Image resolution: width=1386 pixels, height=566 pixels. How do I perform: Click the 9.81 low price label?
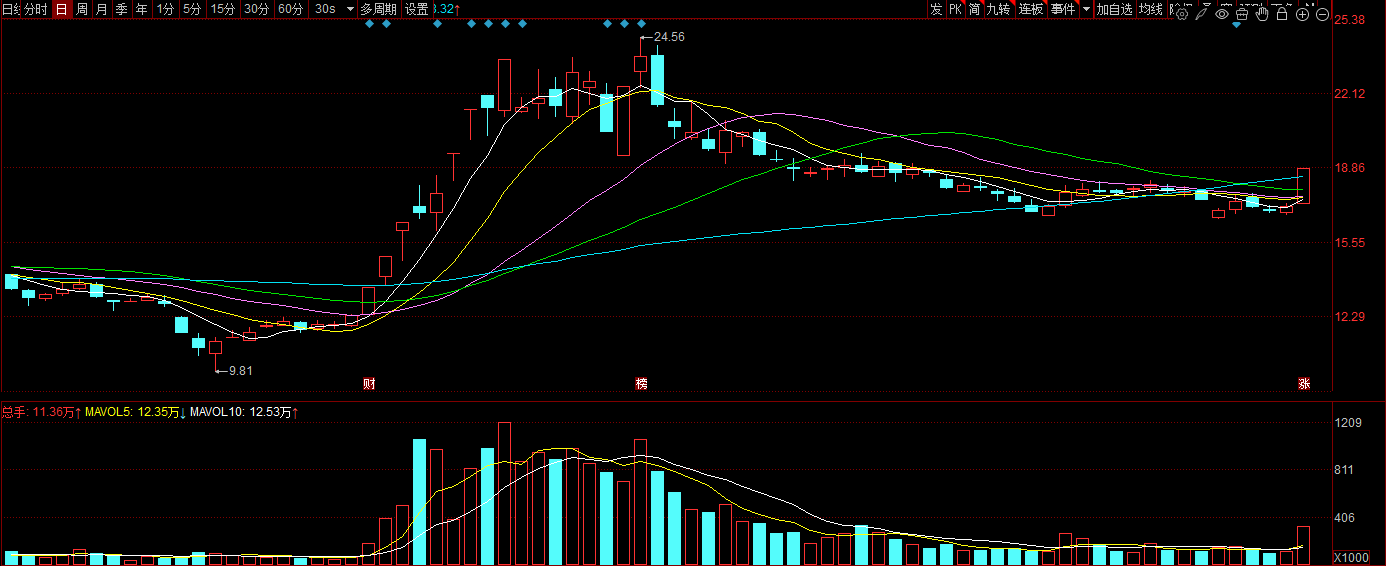tap(241, 370)
